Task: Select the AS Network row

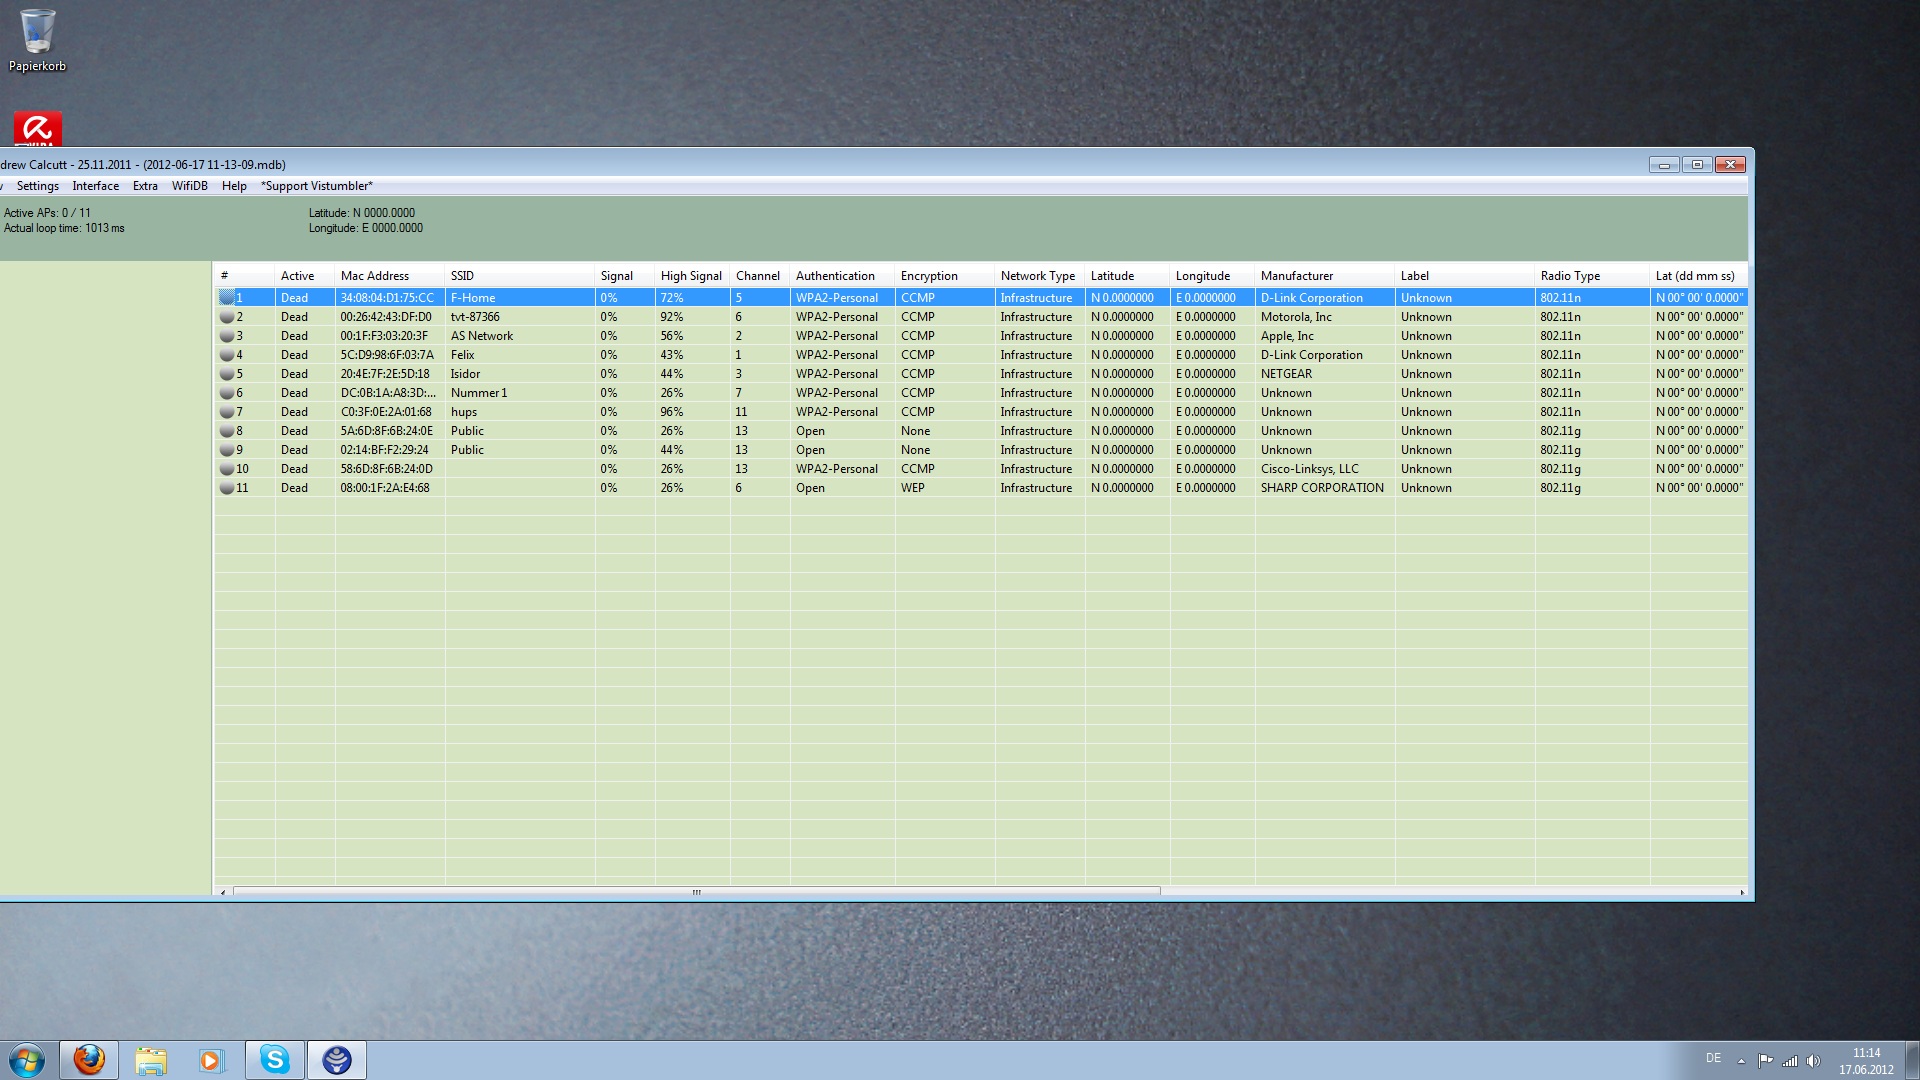Action: [482, 336]
